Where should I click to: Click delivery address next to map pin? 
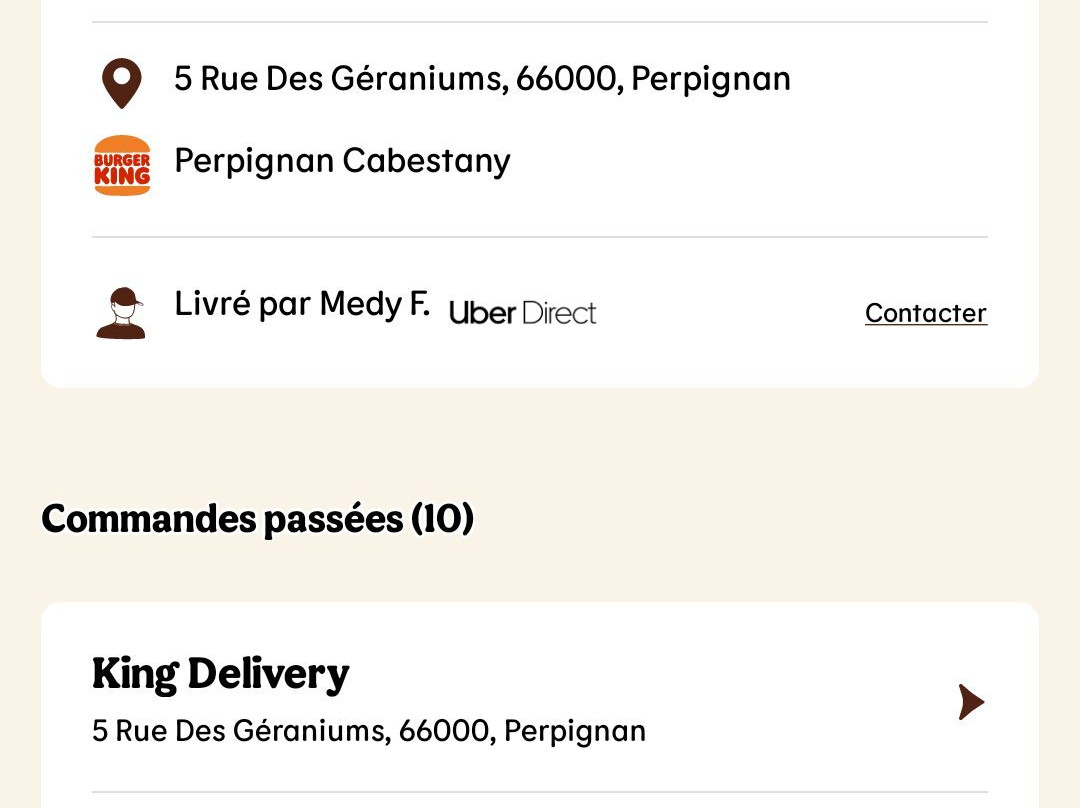coord(482,79)
